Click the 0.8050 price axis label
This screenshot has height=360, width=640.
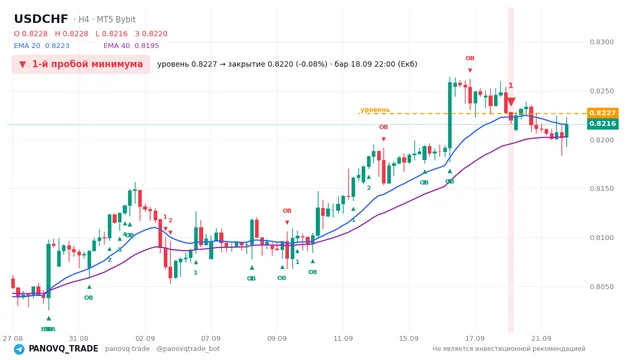tap(602, 287)
